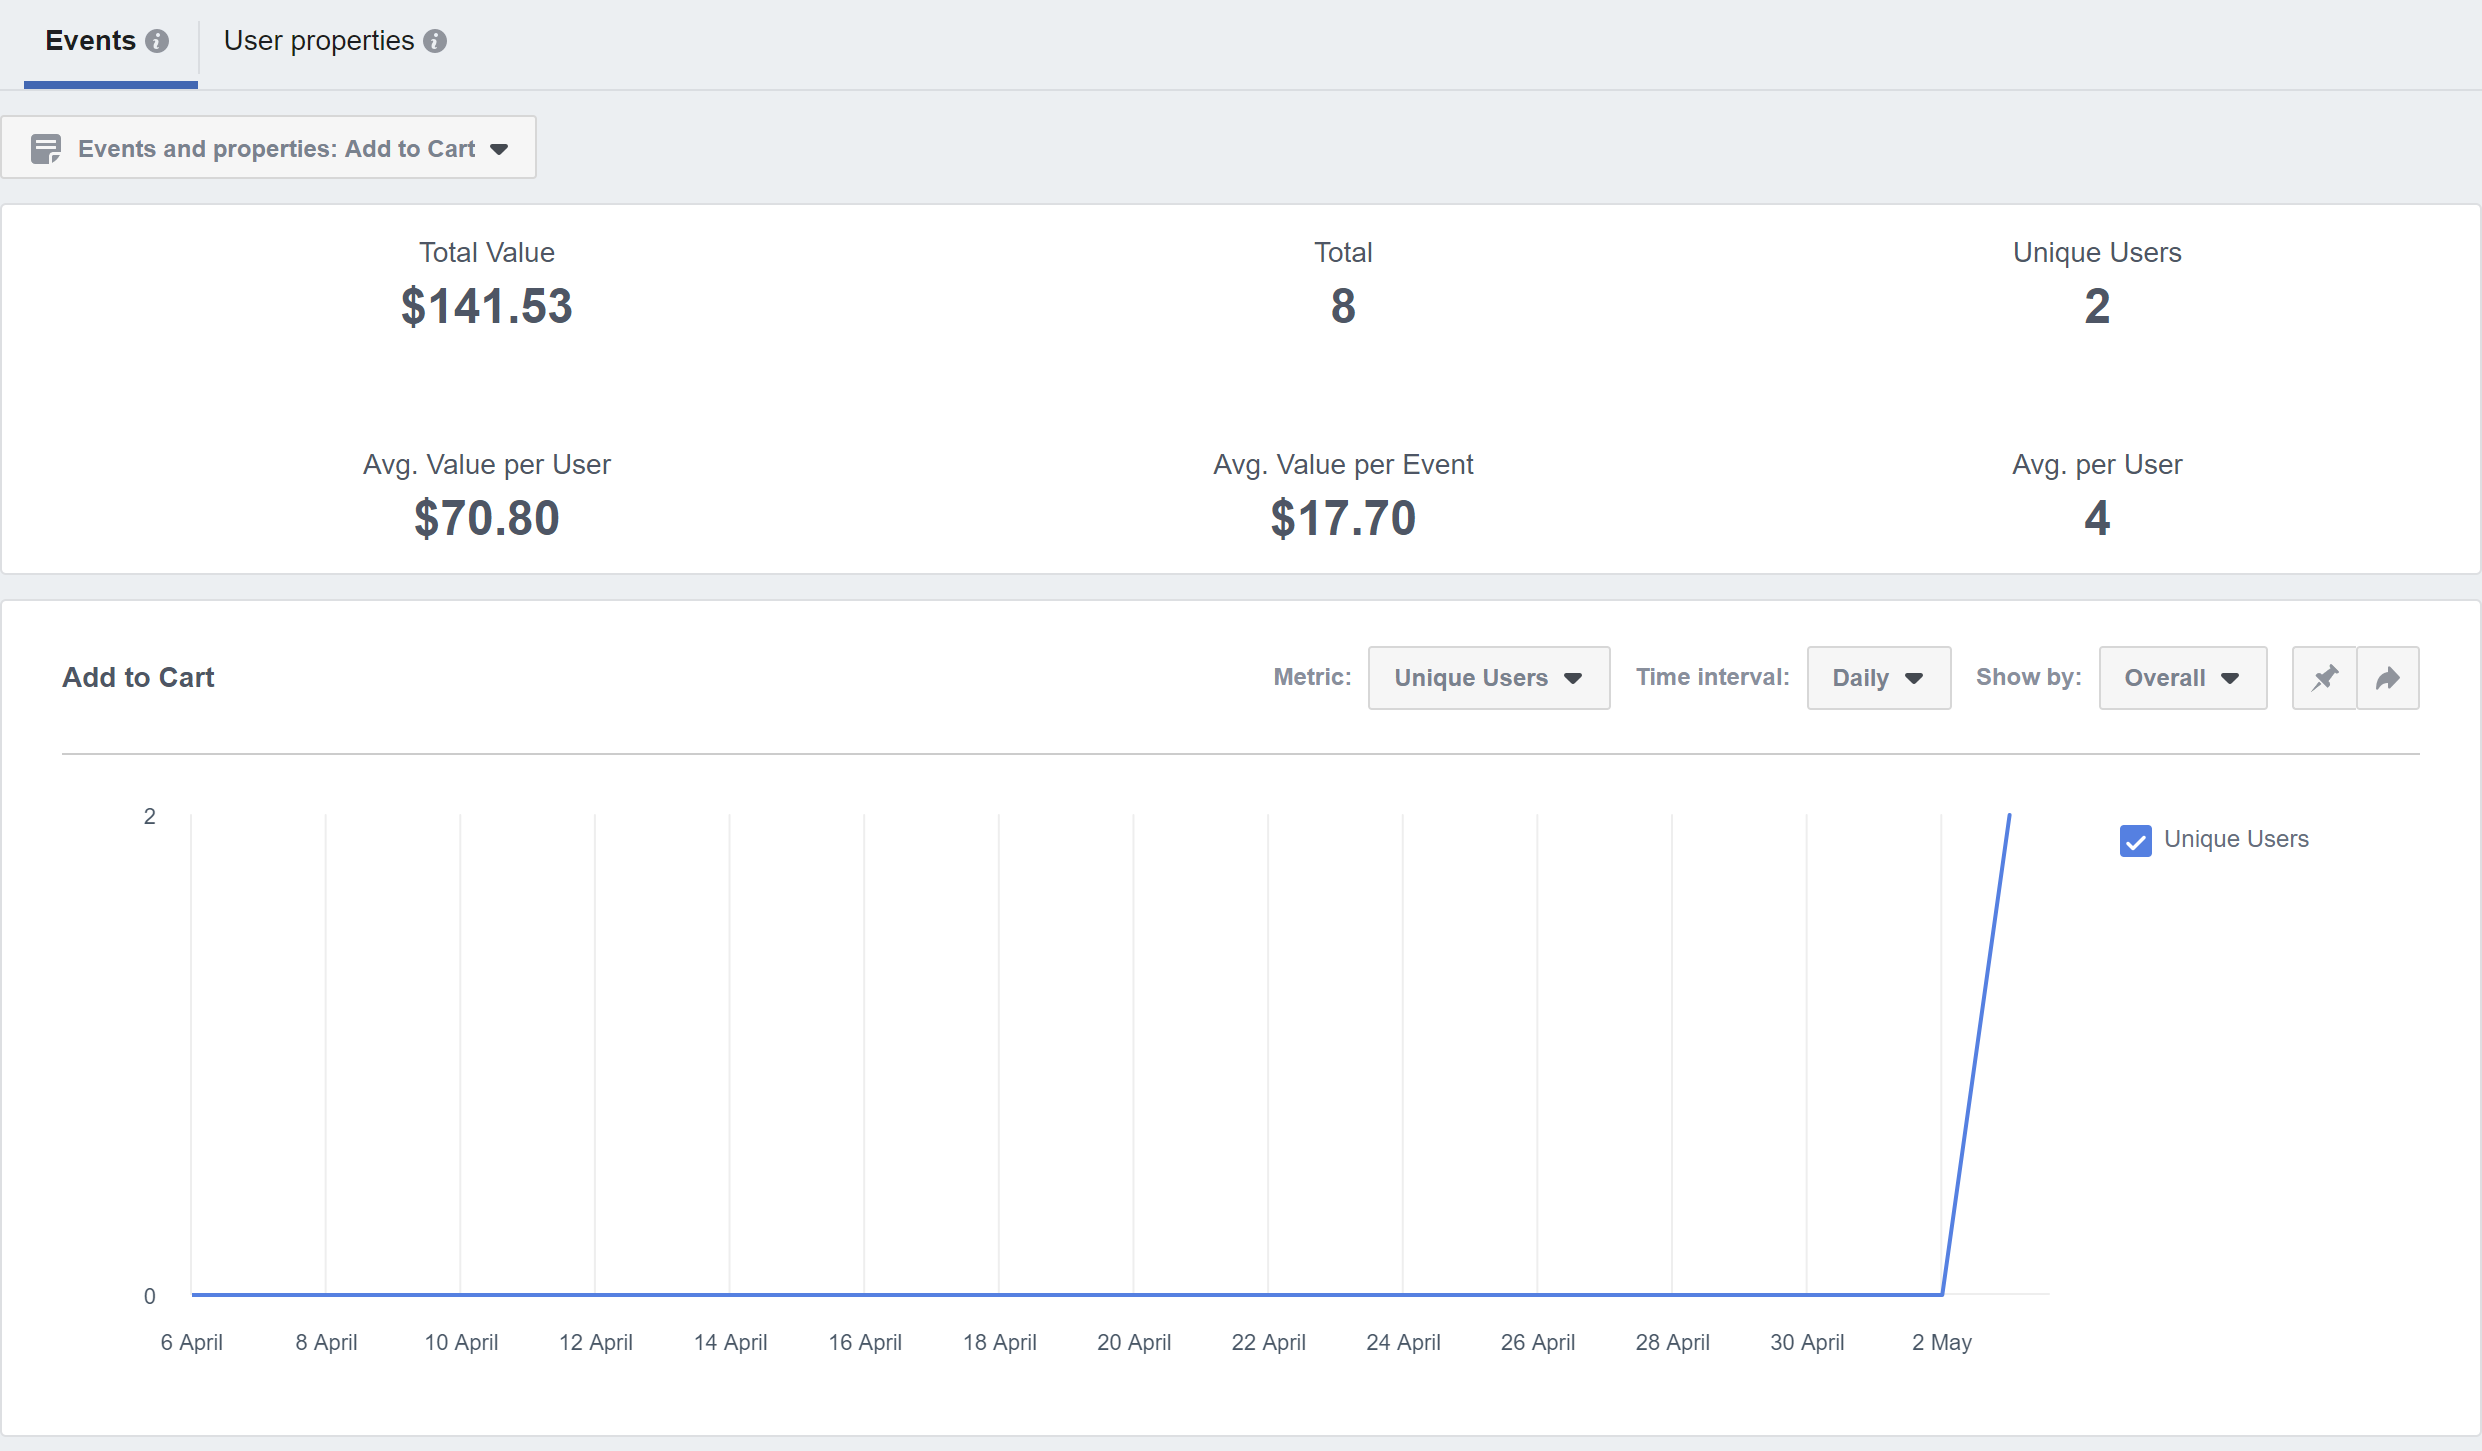The height and width of the screenshot is (1451, 2482).
Task: Click the share arrow icon
Action: [2388, 678]
